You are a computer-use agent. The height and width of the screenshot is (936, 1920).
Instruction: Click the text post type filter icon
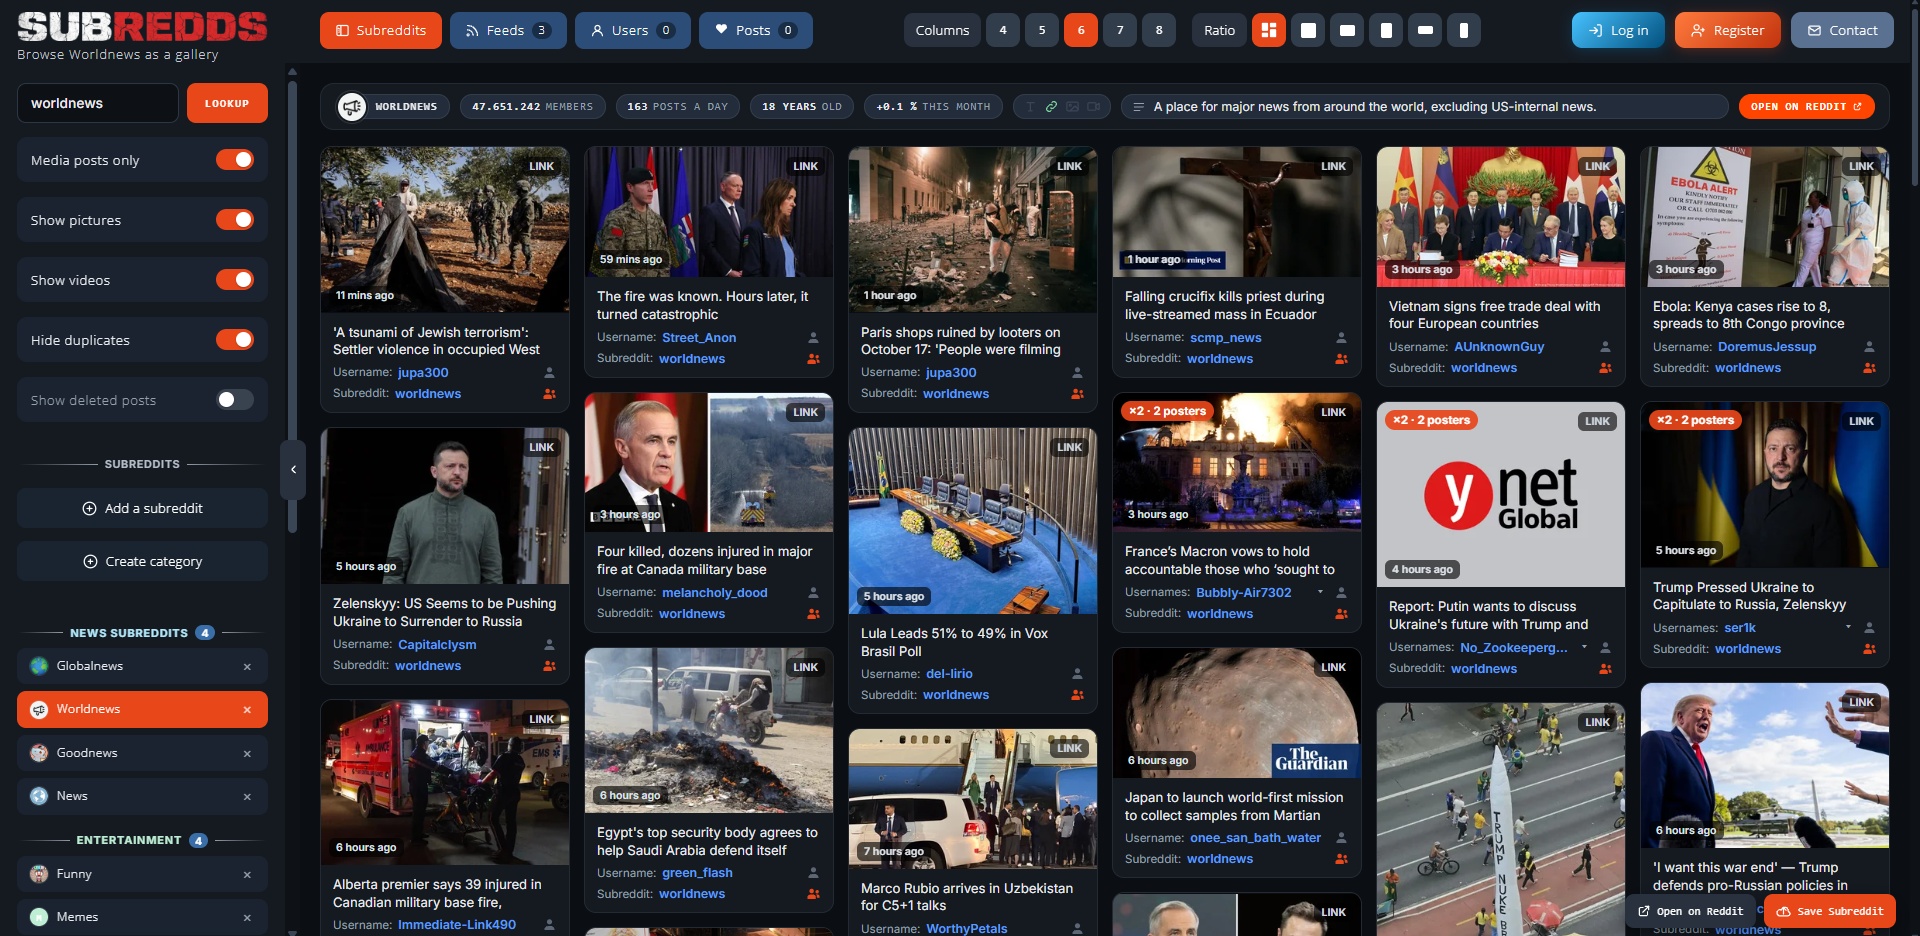(x=1030, y=106)
